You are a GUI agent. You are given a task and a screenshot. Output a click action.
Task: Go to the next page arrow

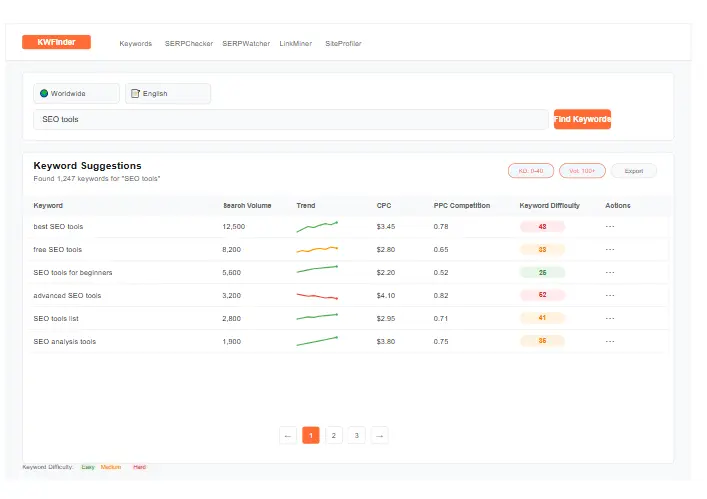(x=380, y=435)
